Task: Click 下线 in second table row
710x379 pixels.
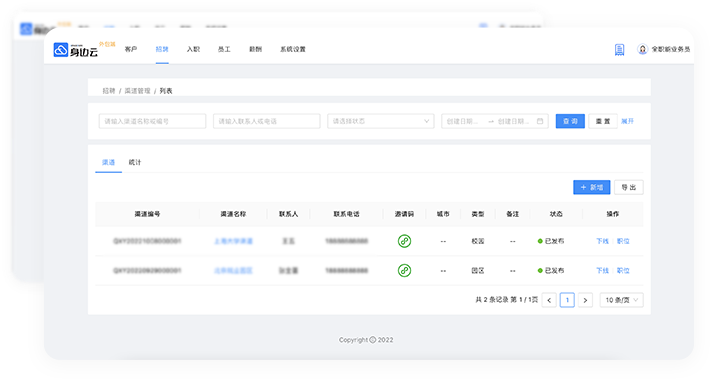Action: point(602,271)
